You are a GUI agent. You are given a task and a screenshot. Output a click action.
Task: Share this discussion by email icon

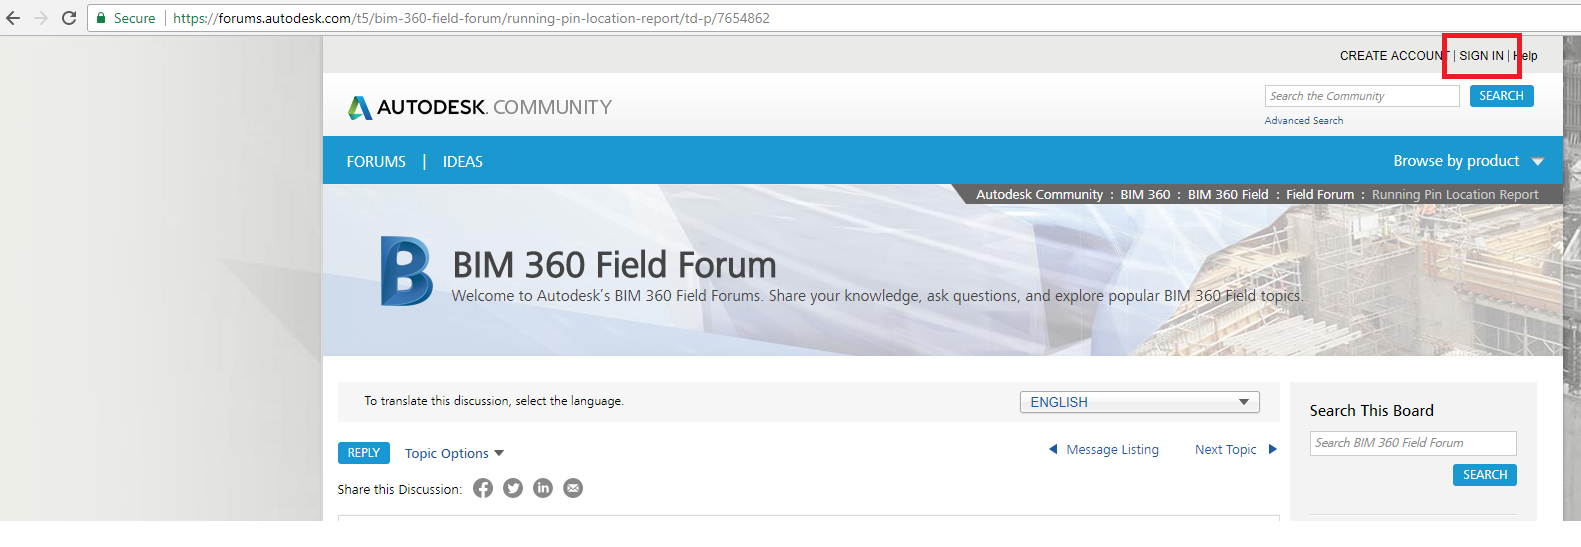tap(573, 488)
